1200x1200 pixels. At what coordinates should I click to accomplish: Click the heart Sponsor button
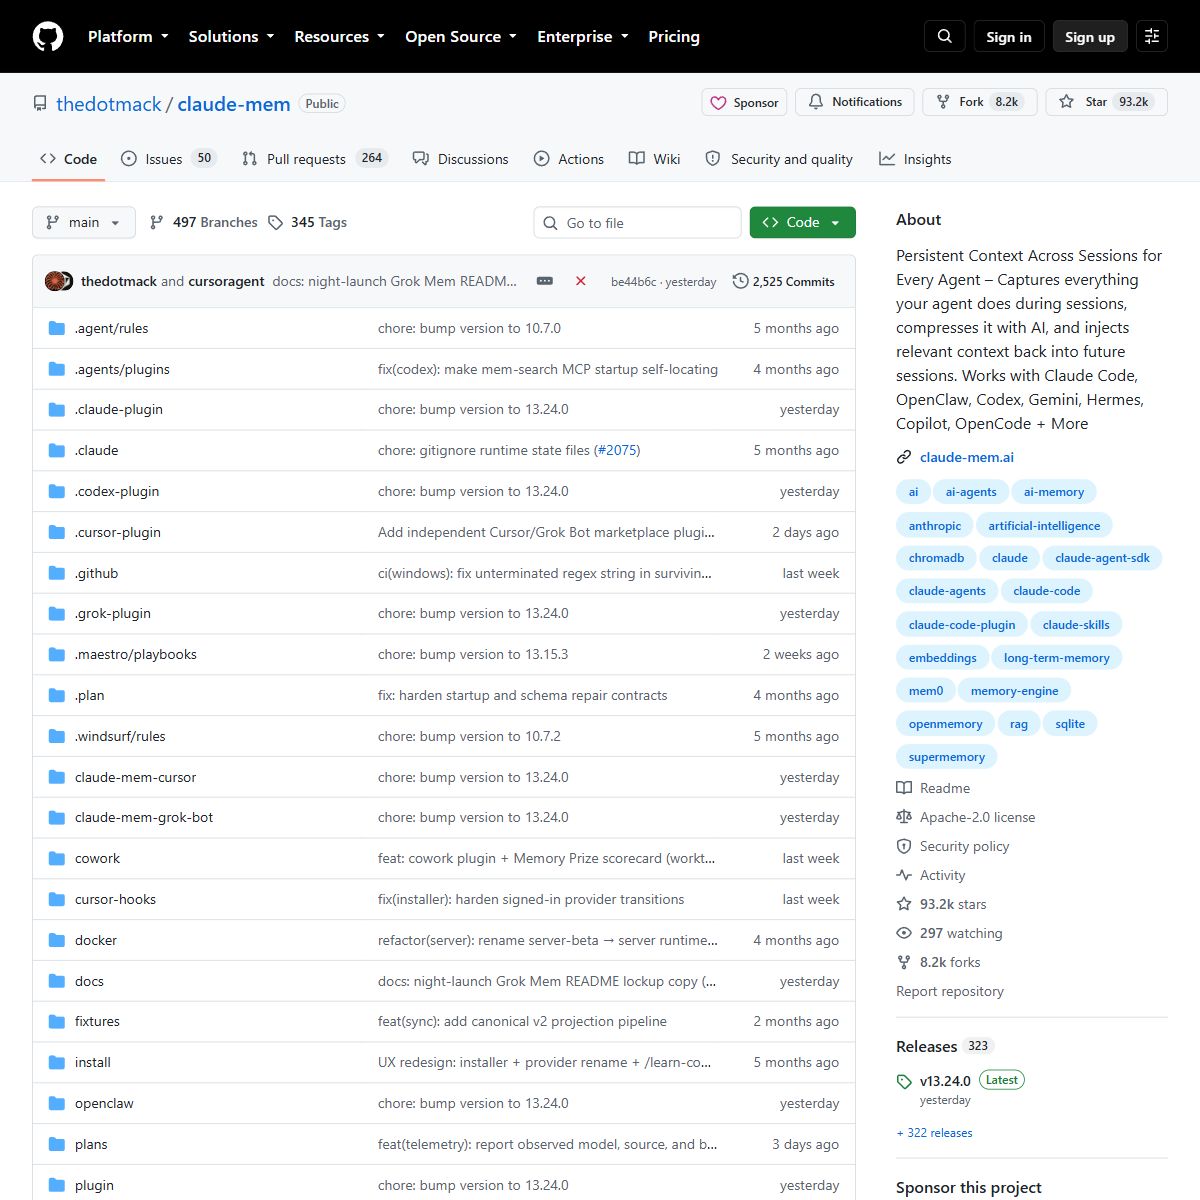(x=745, y=102)
